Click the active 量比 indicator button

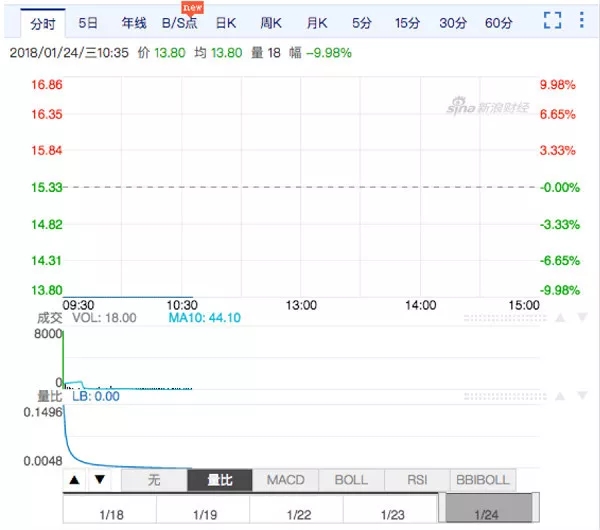(x=220, y=480)
